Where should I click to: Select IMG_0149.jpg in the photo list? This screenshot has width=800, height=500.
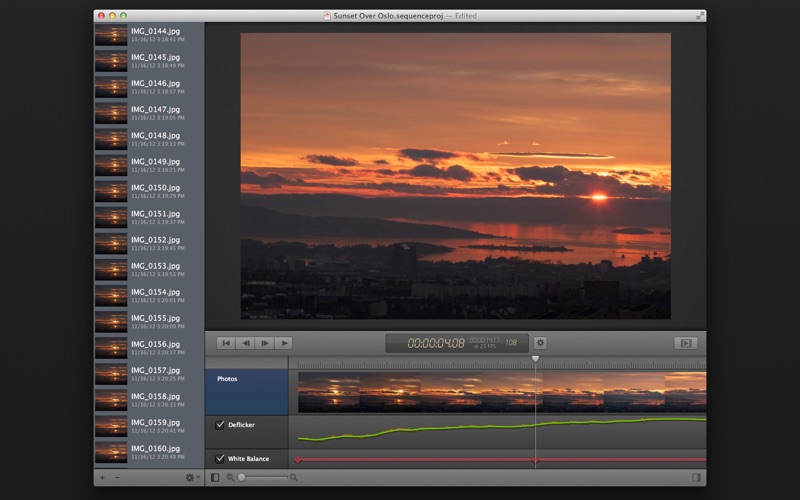(149, 165)
